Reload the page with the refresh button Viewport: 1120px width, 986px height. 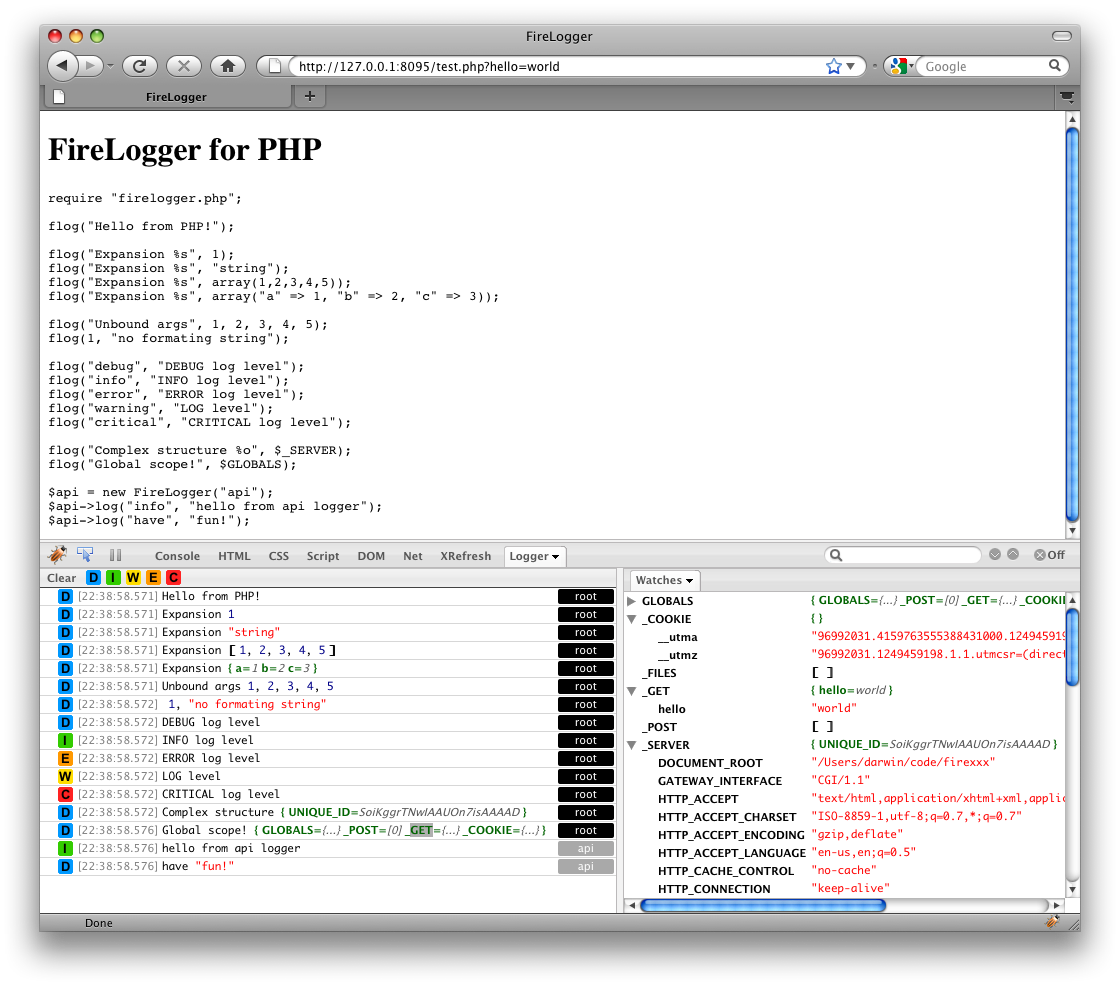(x=140, y=66)
